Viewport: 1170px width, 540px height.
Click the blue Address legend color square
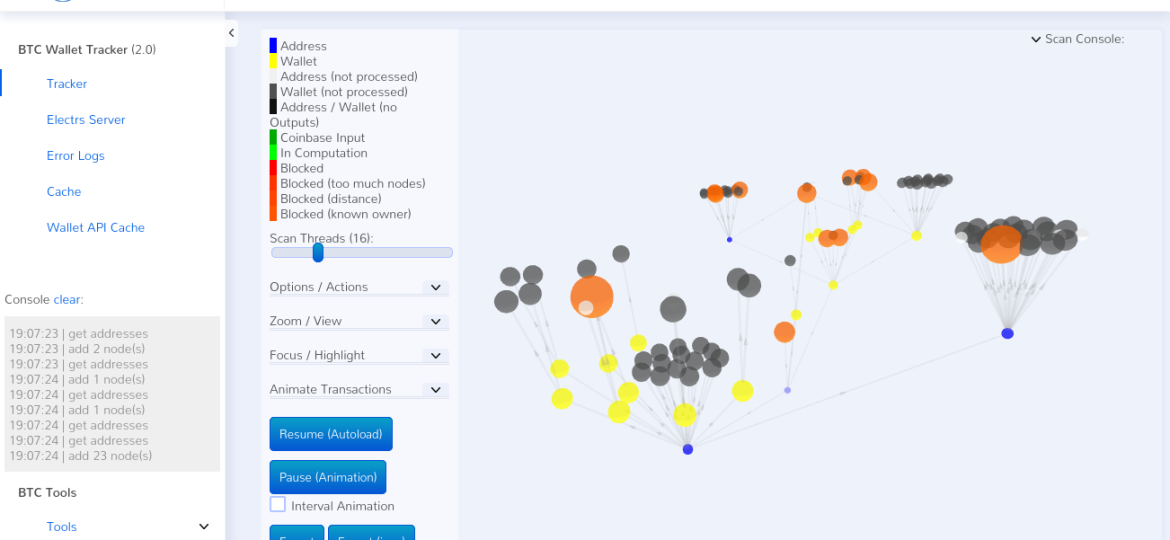click(x=273, y=45)
